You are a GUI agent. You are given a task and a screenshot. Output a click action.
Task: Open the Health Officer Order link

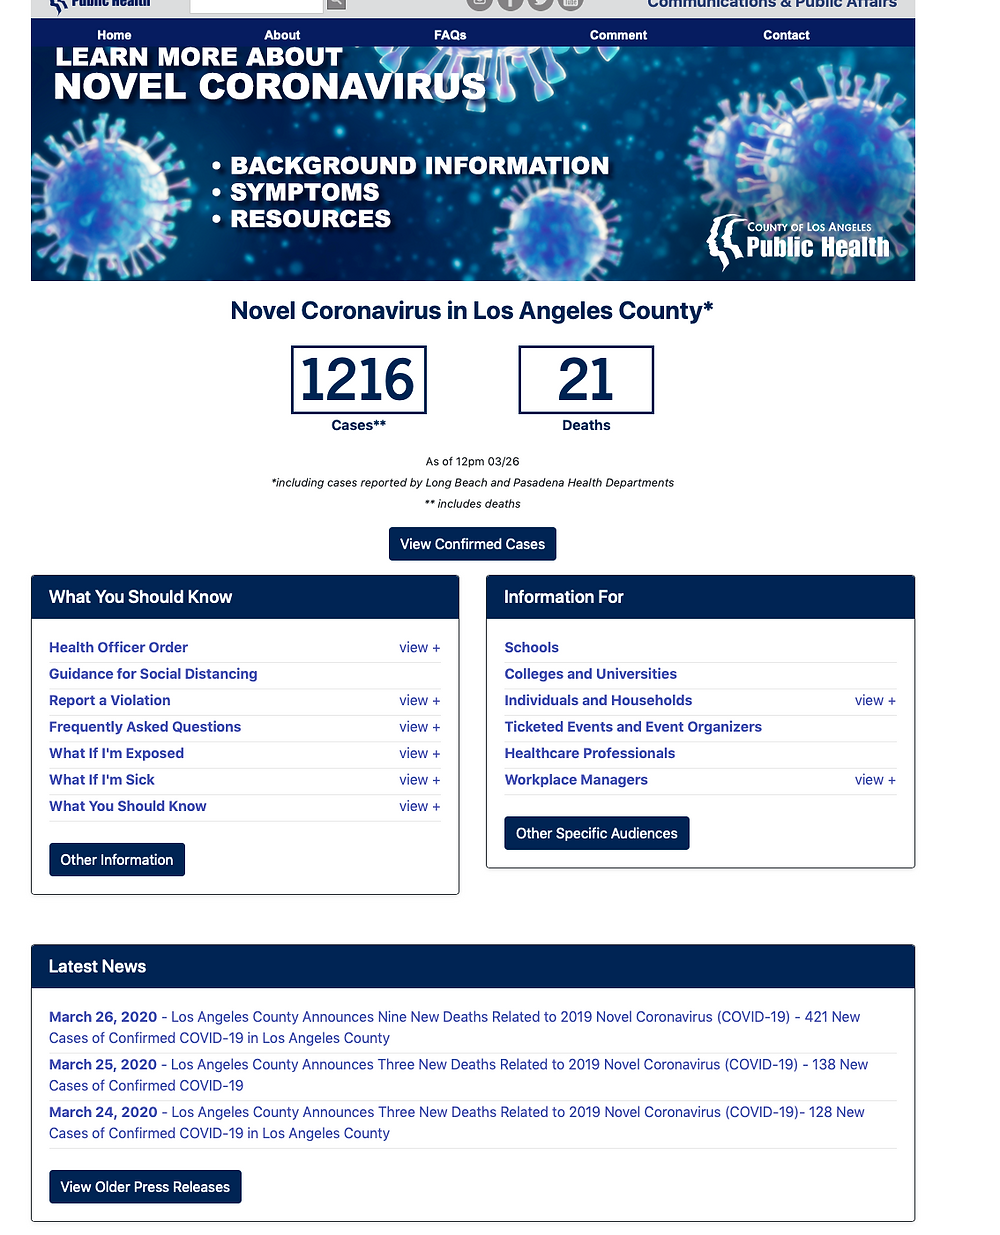click(118, 648)
